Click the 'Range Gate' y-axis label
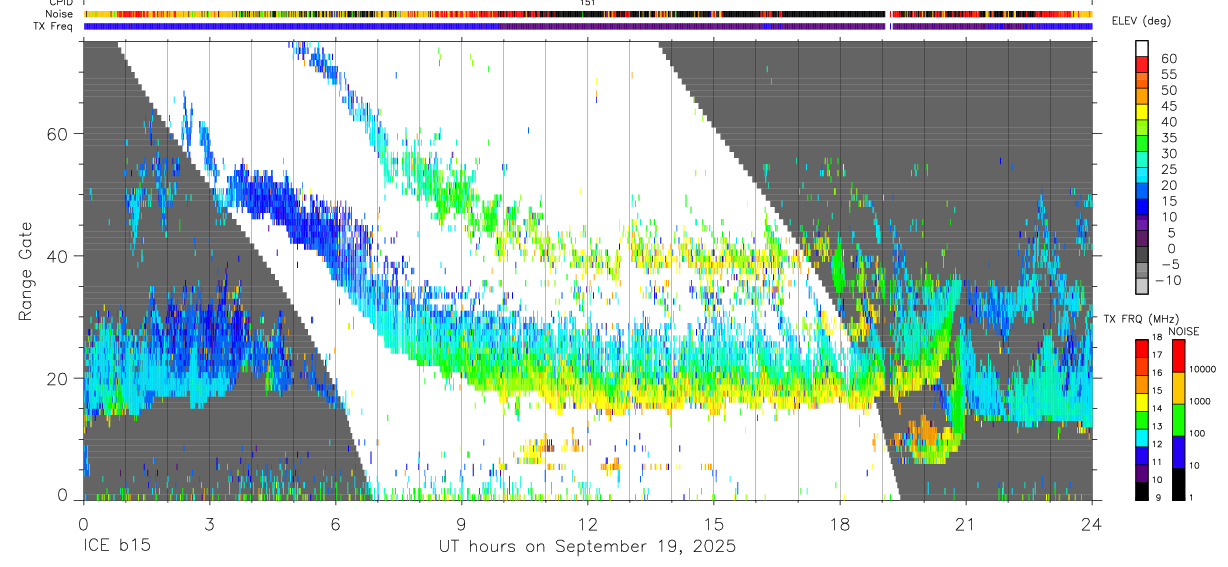 pos(26,271)
